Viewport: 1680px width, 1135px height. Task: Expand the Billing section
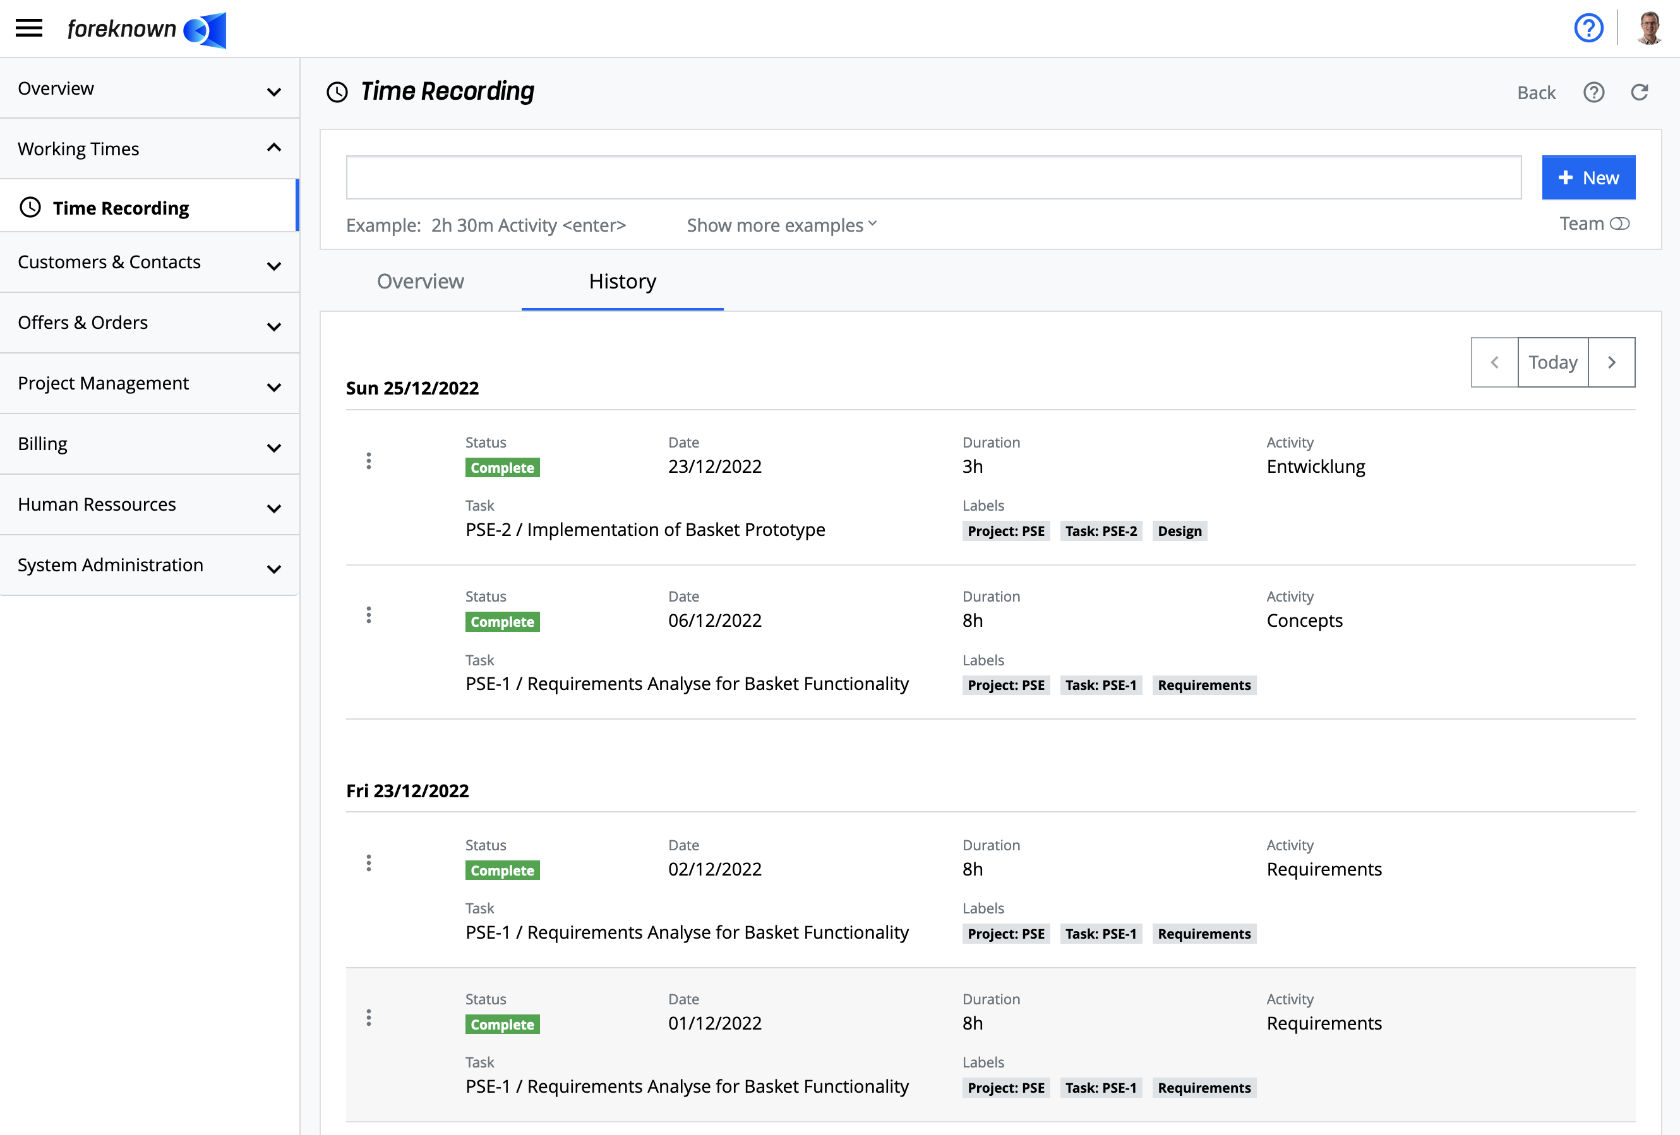pos(150,444)
